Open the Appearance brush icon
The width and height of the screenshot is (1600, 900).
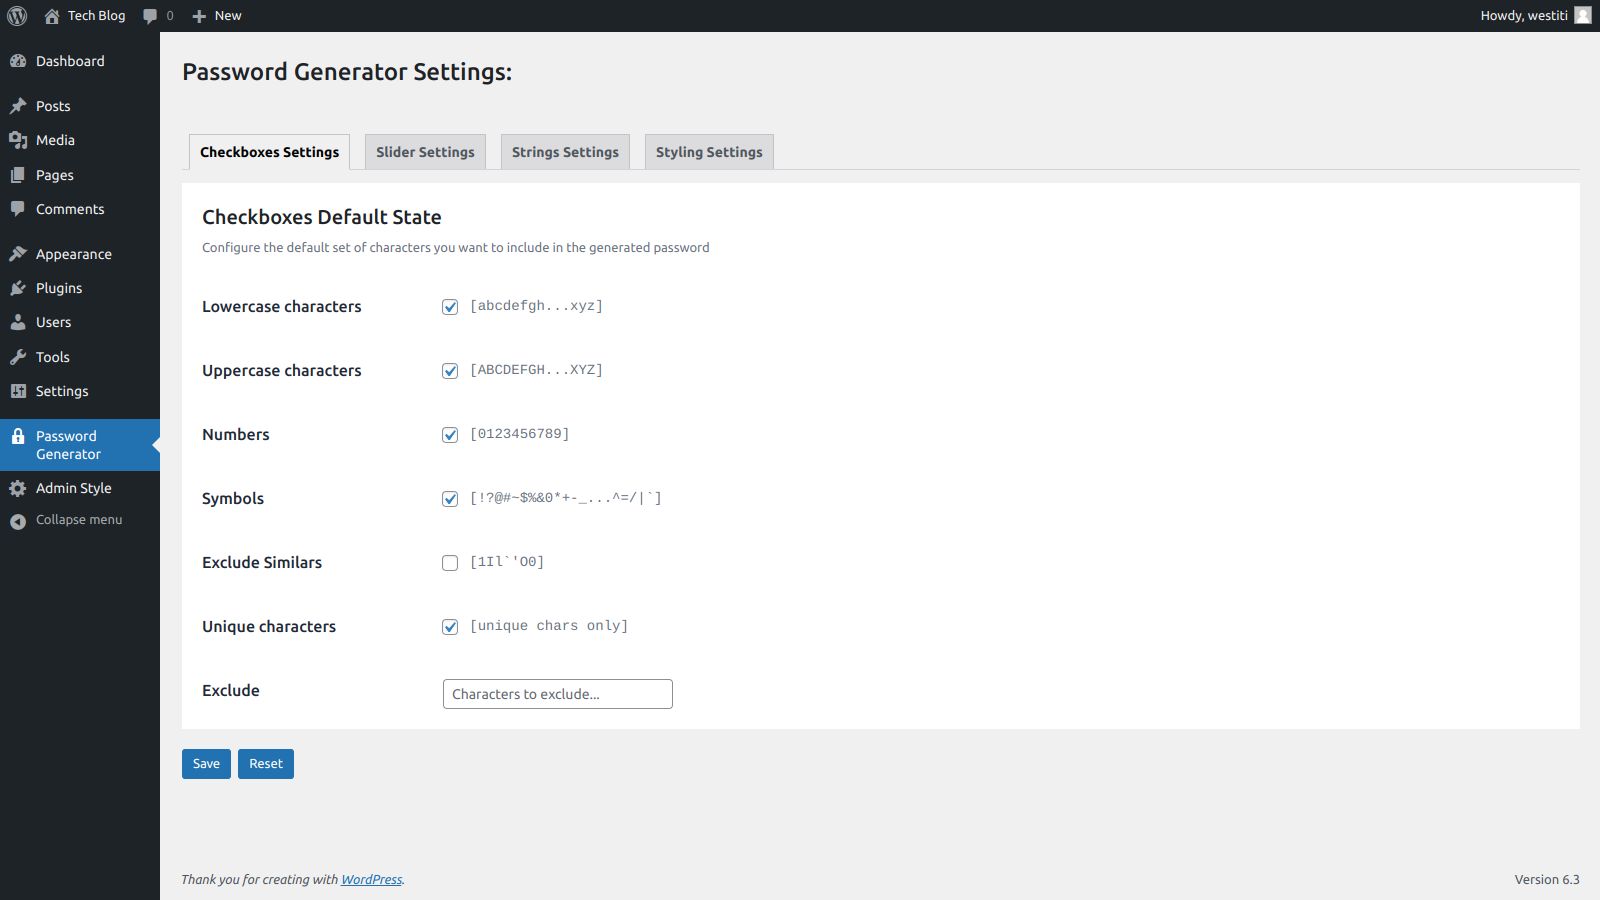pos(18,253)
